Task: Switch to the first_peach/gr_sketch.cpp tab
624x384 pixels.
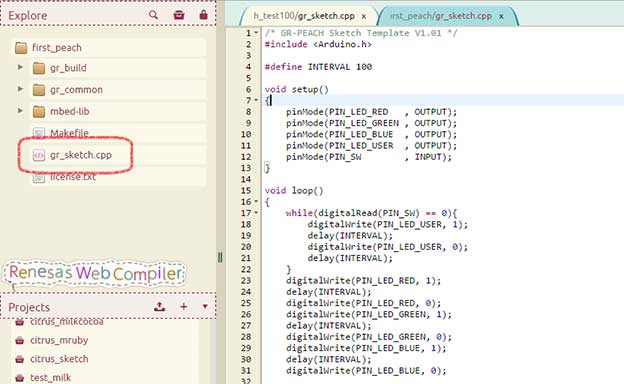Action: [x=441, y=16]
